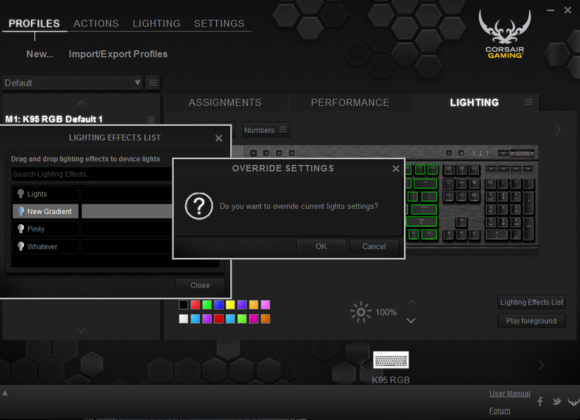Click Close in Lighting Effects List
Viewport: 580px width, 420px height.
coord(200,285)
